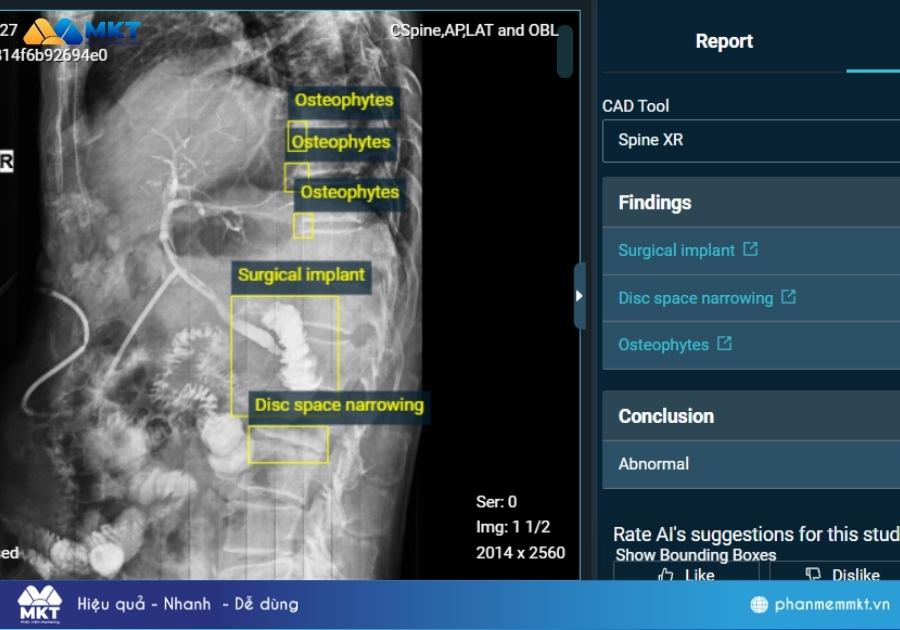Click the thumbs-up icon on Like

(x=666, y=575)
